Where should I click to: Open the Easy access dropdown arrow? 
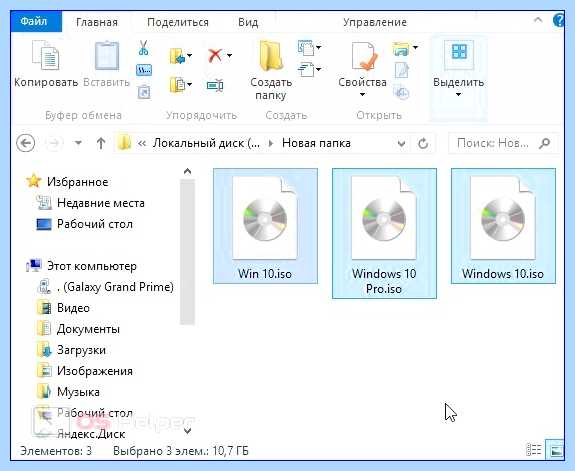click(x=319, y=69)
